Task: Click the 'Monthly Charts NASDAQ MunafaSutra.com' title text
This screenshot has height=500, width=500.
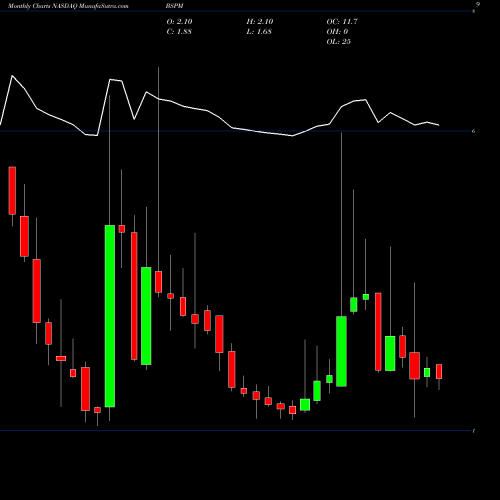Action: [68, 6]
